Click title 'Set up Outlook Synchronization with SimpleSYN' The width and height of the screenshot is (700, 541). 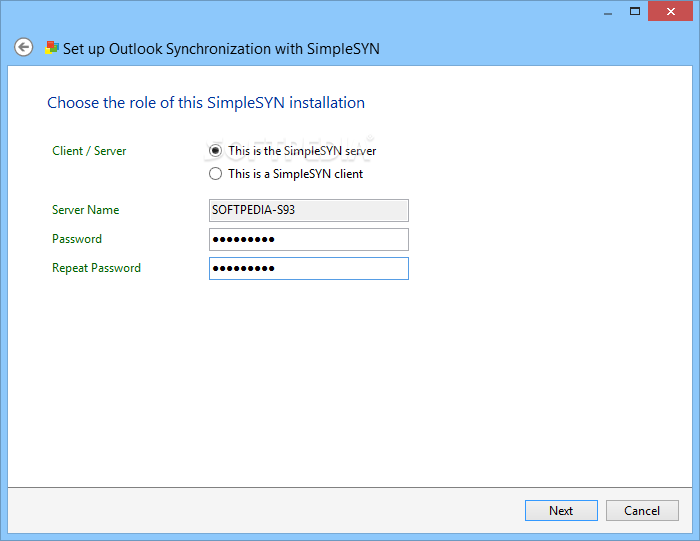[x=221, y=49]
